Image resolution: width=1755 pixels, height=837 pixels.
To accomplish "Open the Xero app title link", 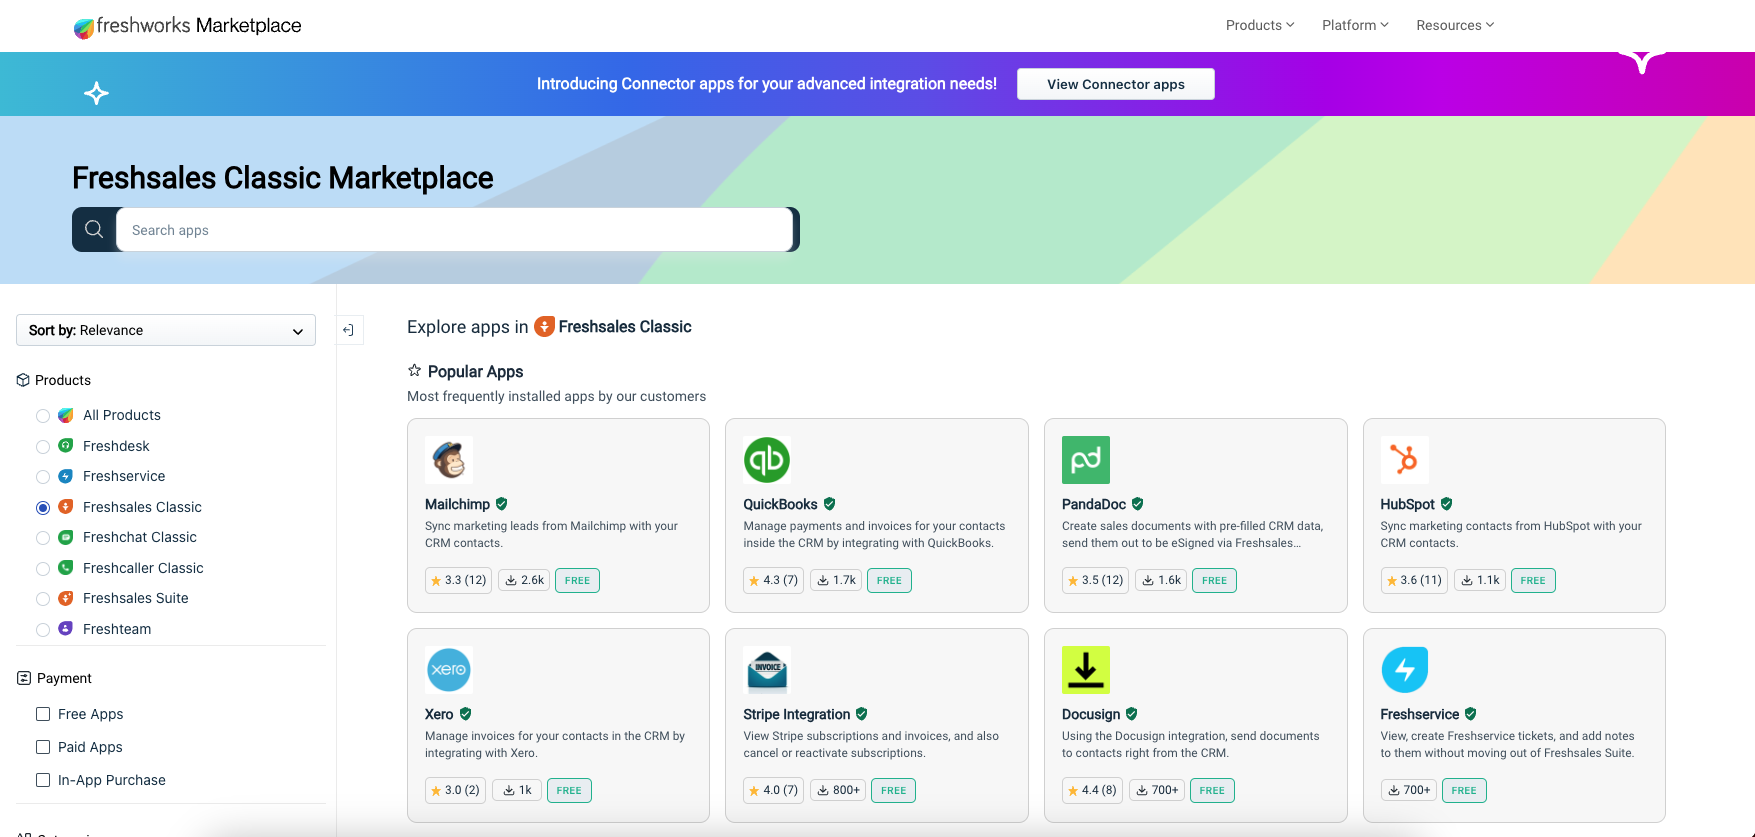I will point(439,714).
